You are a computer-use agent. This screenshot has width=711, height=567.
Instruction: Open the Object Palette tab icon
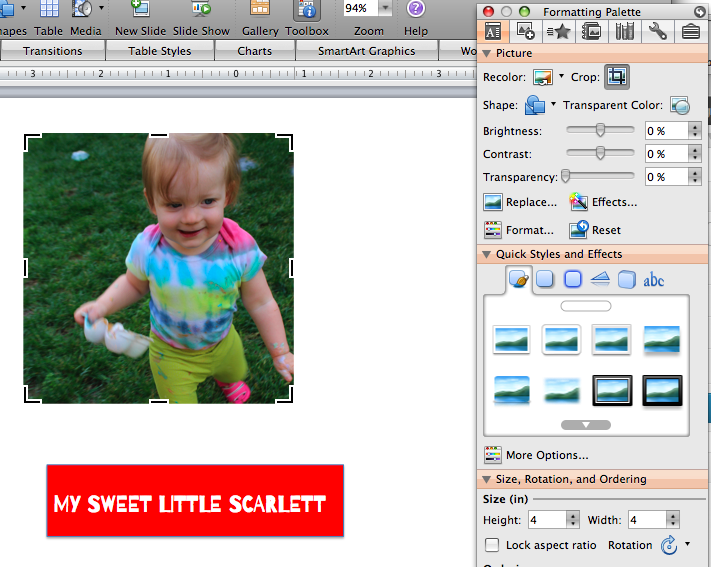[524, 31]
